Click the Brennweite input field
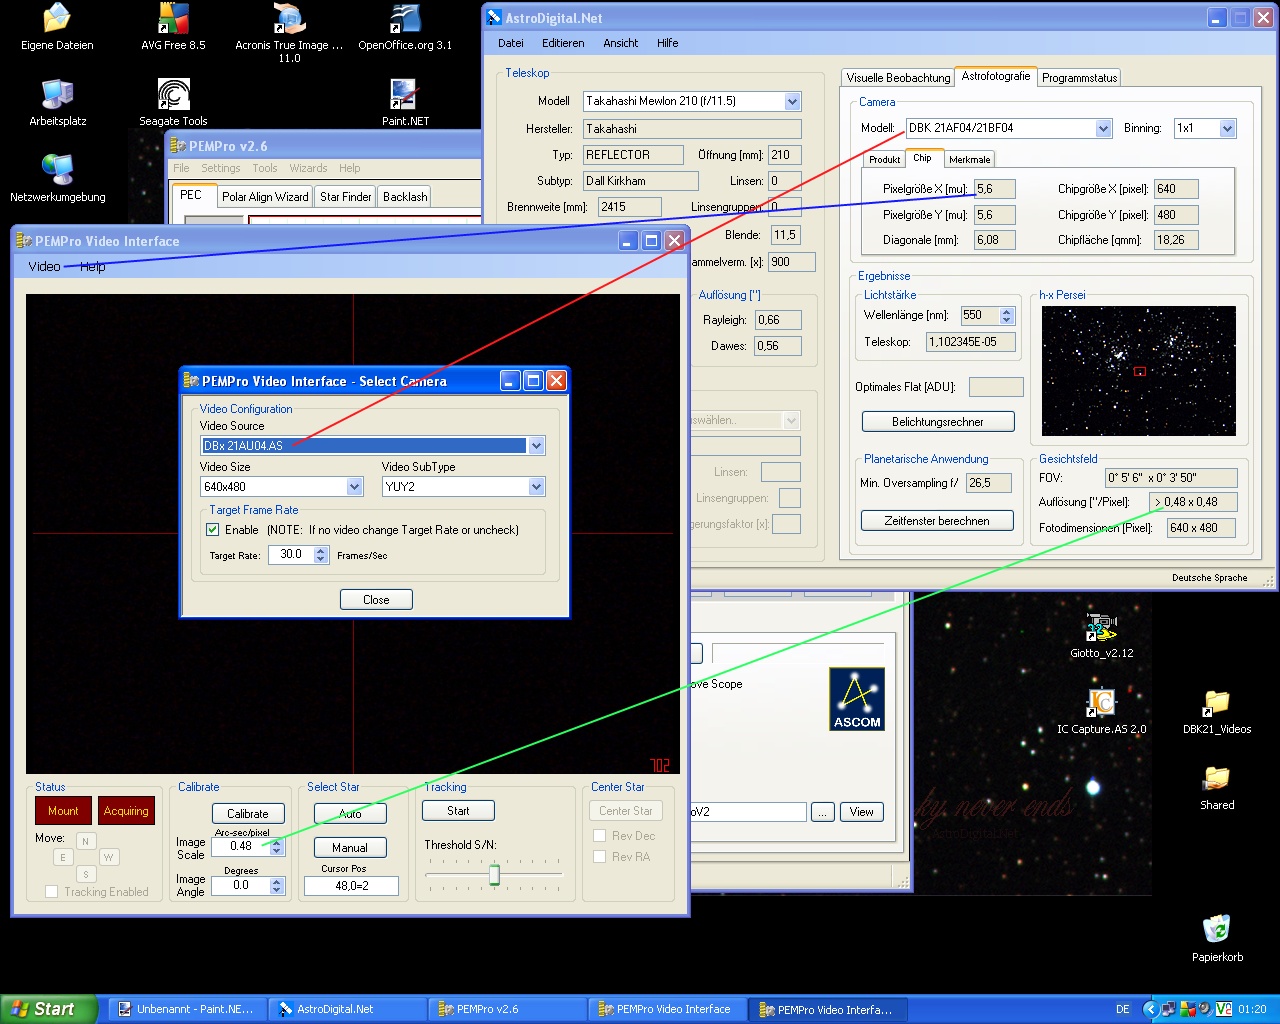 [x=630, y=207]
